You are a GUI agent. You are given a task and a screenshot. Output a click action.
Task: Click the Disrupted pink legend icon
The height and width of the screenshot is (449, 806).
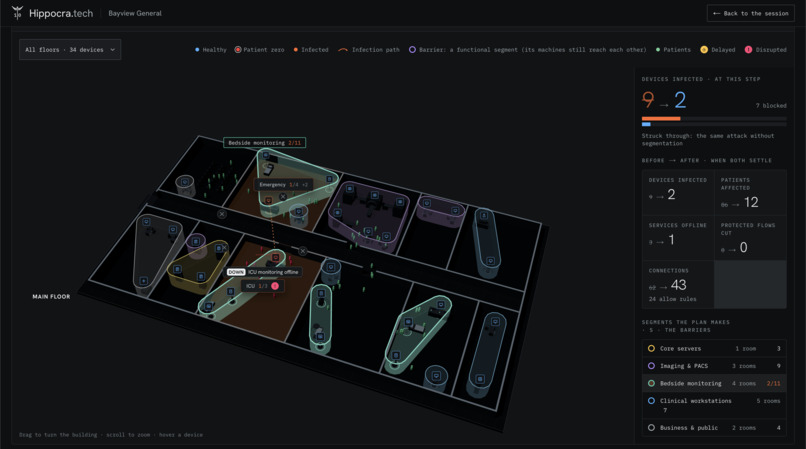pyautogui.click(x=748, y=50)
